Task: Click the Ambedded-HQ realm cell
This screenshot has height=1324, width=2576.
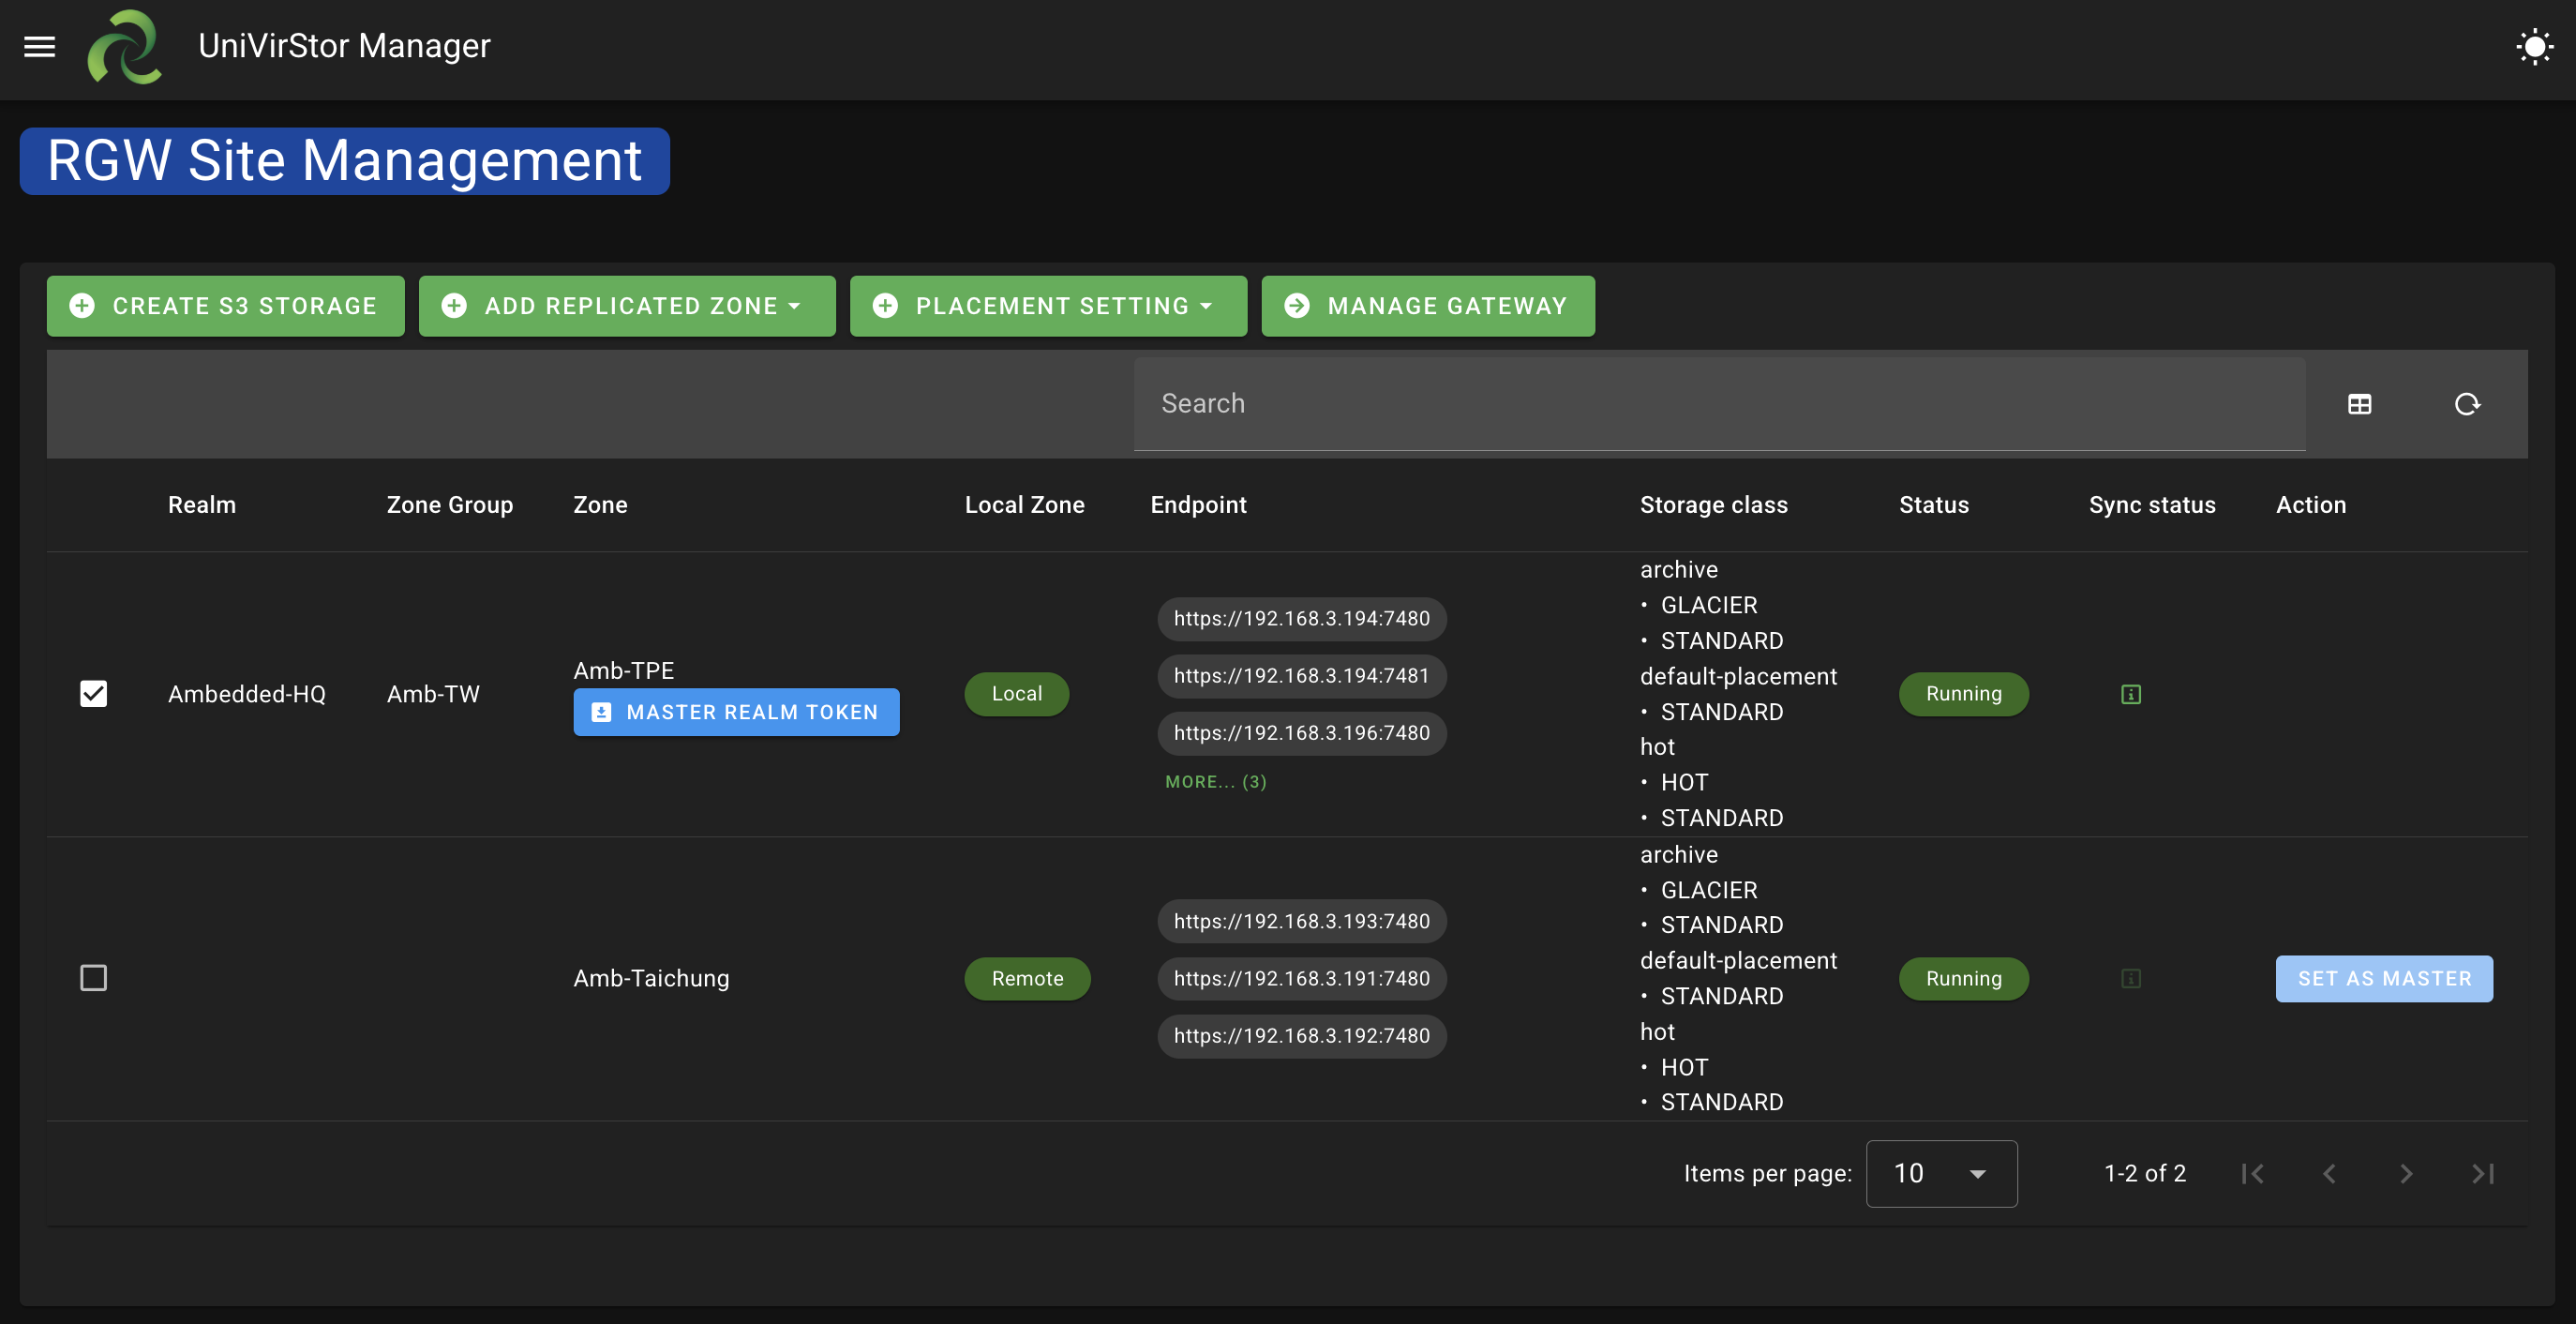Action: point(247,694)
